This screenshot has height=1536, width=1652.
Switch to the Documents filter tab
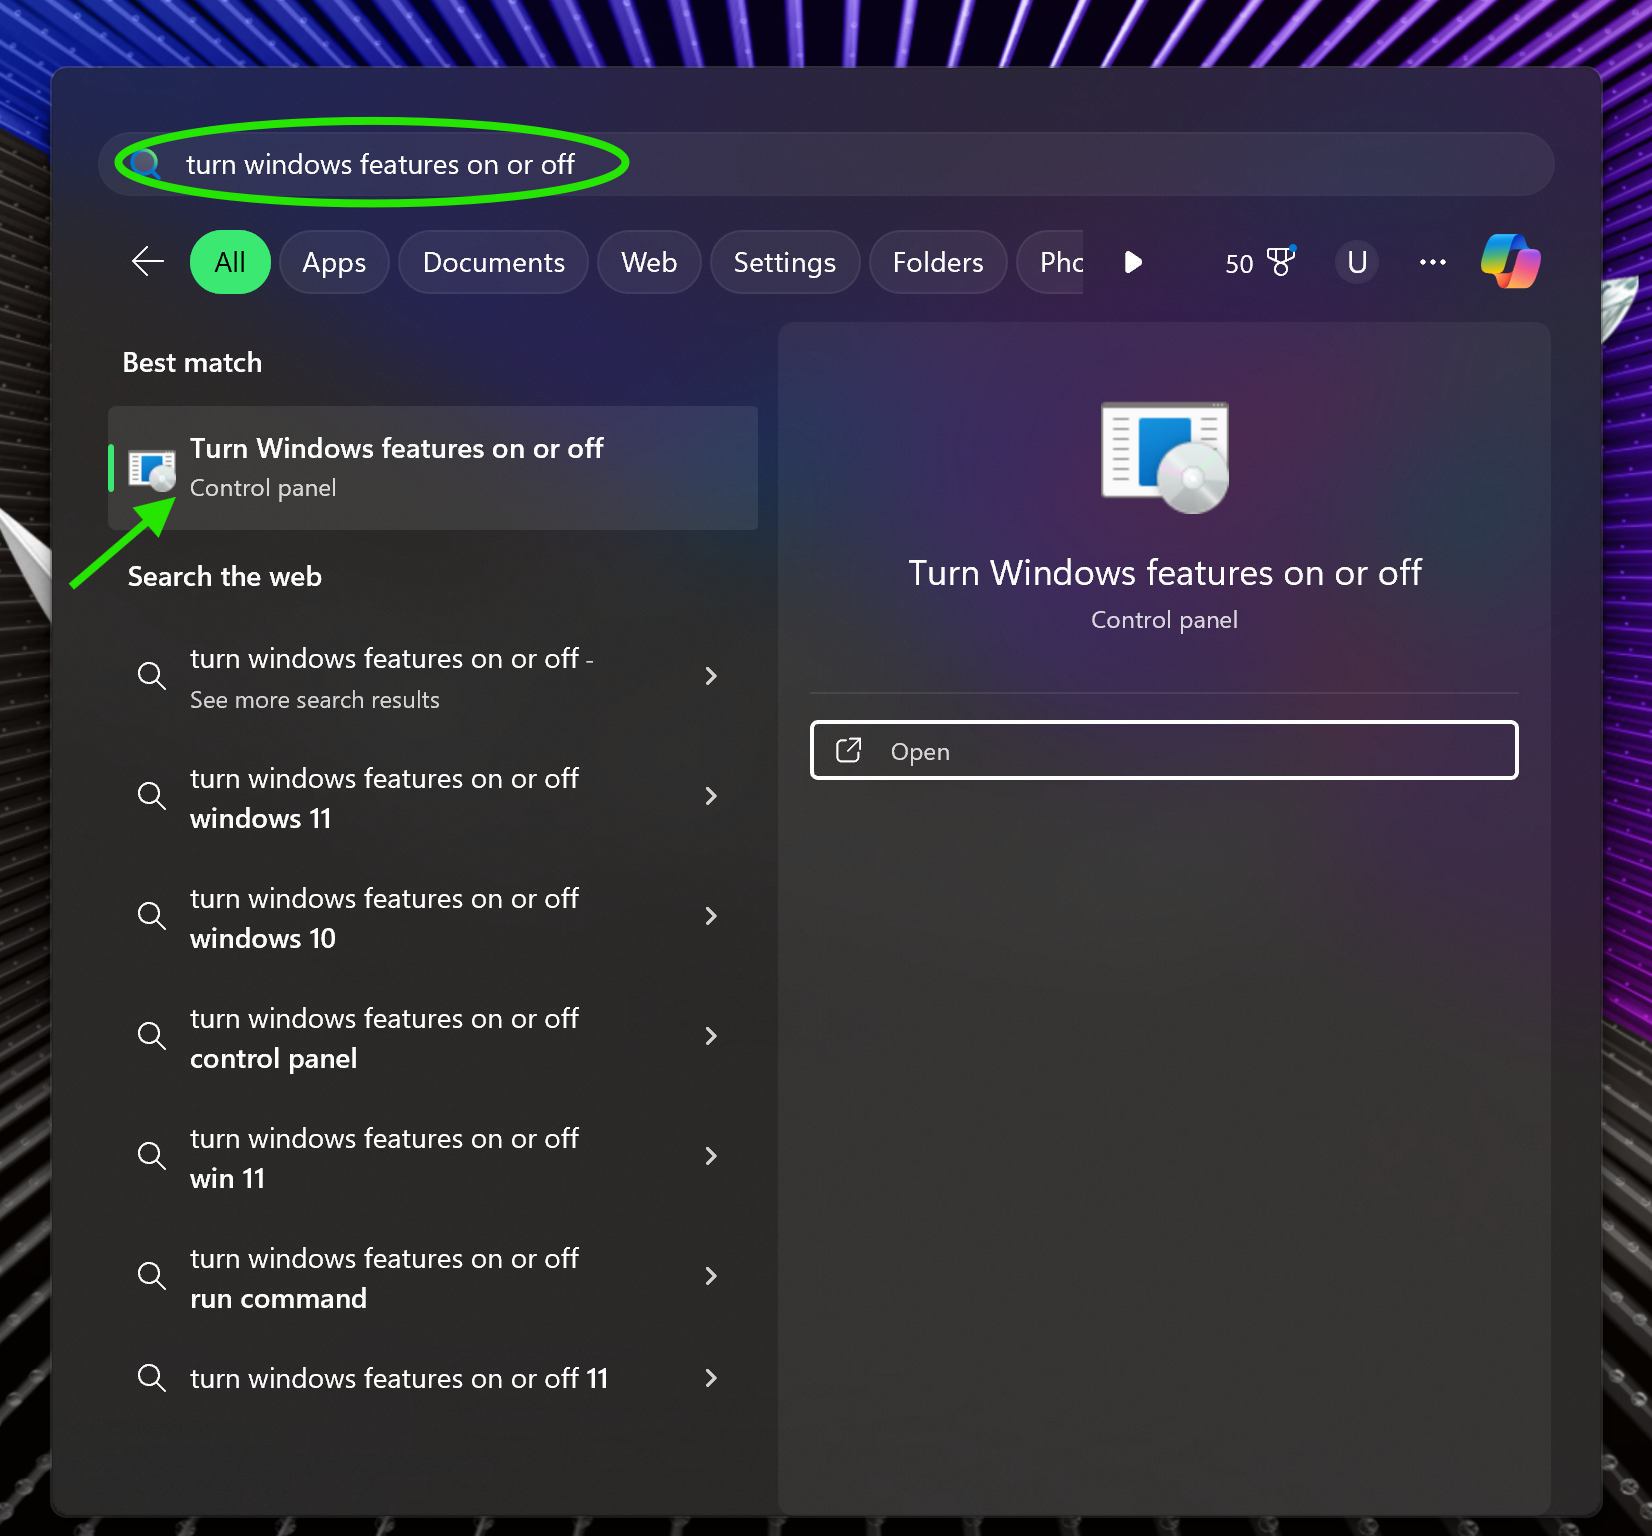pos(493,262)
